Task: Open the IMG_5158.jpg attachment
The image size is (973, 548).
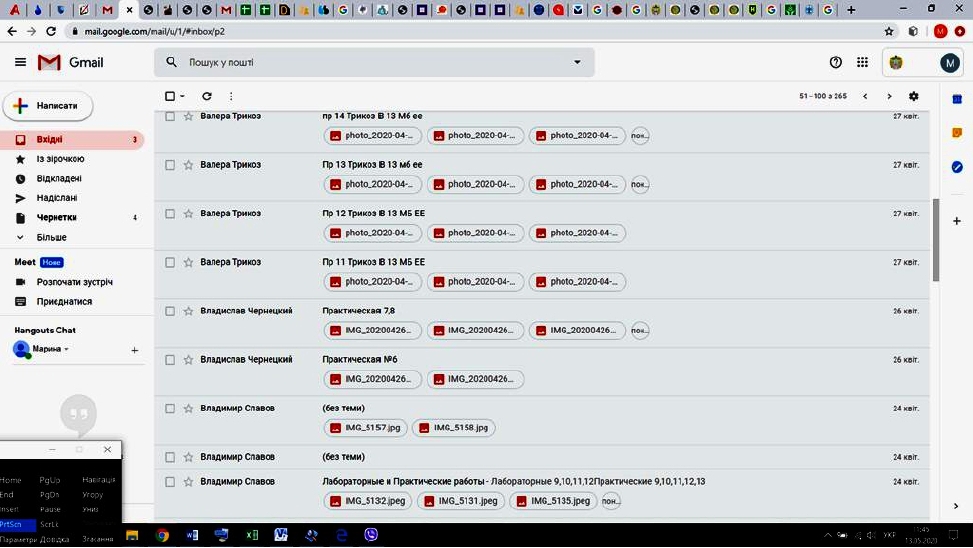Action: pyautogui.click(x=454, y=428)
